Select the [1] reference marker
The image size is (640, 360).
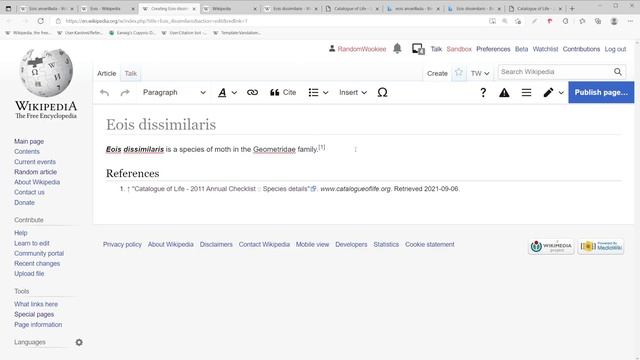tap(322, 147)
